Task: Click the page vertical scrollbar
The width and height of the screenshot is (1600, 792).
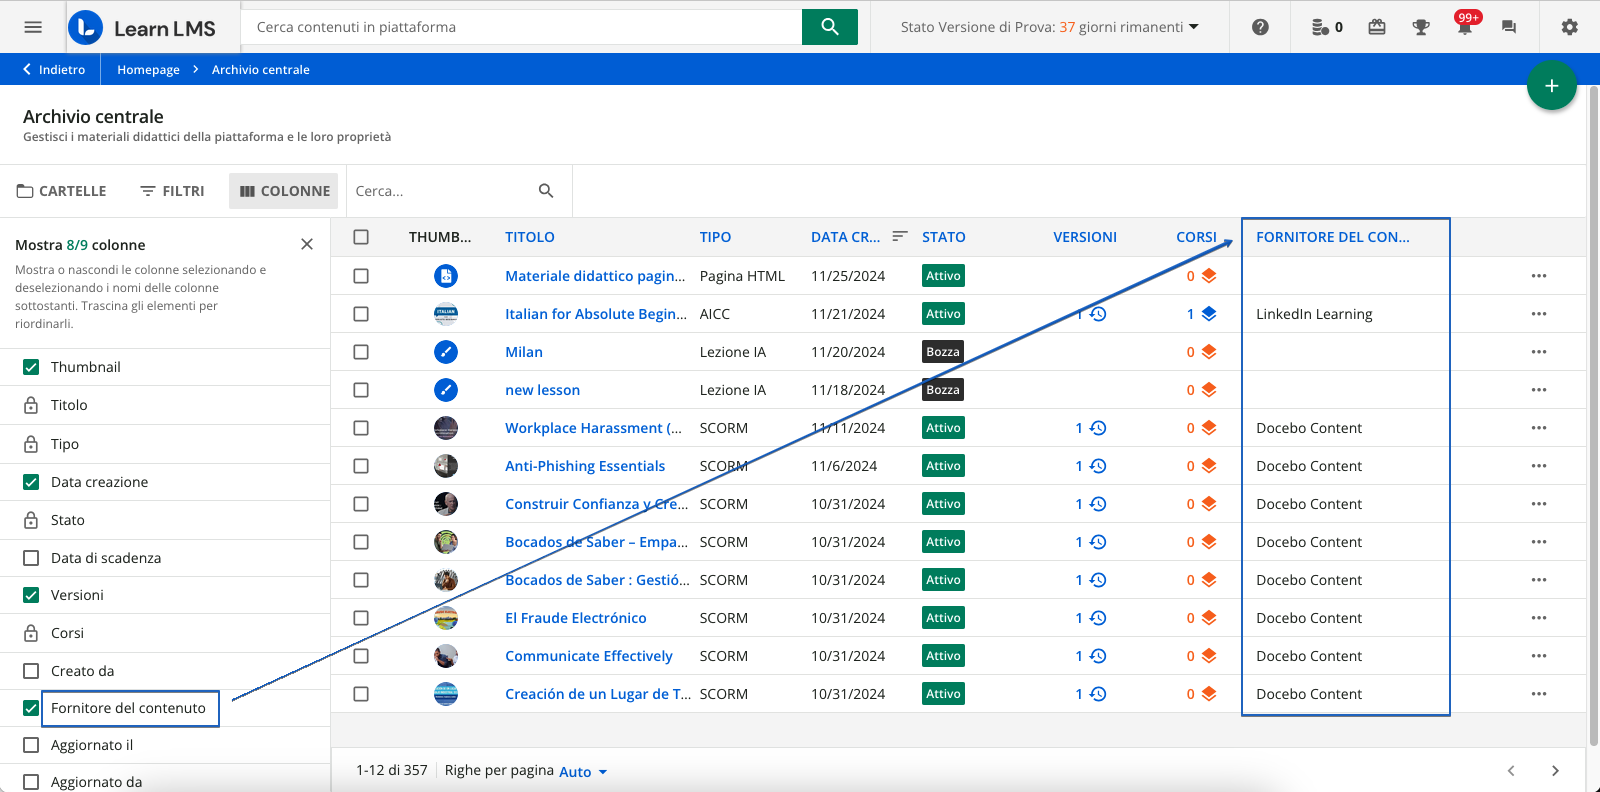Action: pyautogui.click(x=1594, y=415)
